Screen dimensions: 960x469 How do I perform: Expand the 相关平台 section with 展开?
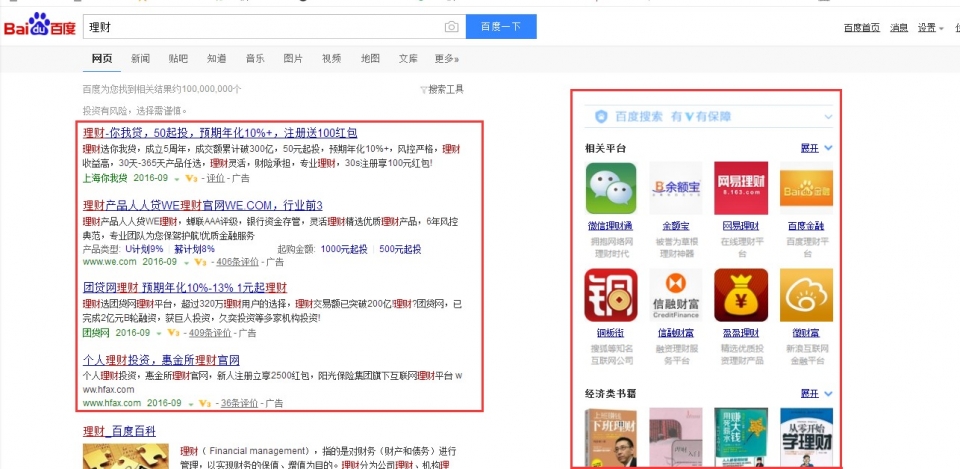[x=817, y=148]
